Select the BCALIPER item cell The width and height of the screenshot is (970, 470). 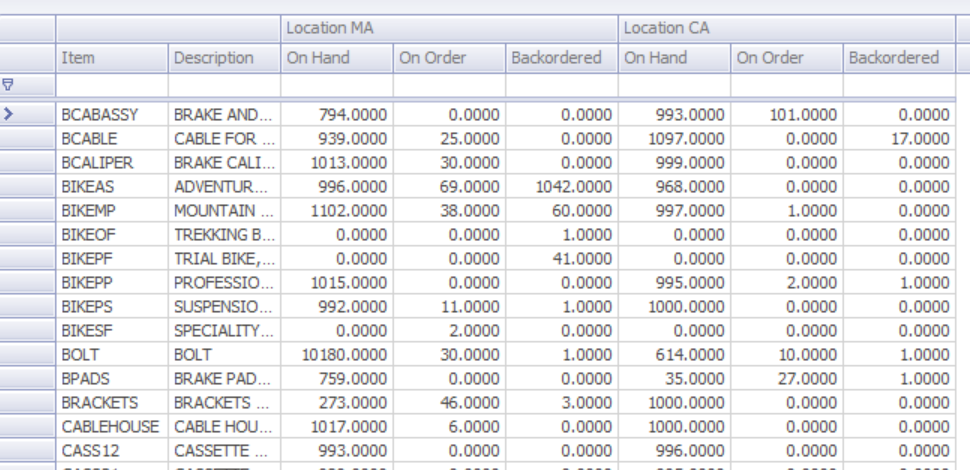[112, 163]
